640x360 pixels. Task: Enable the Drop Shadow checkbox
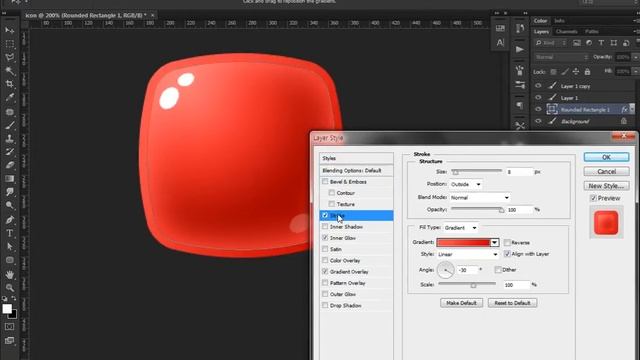click(x=325, y=305)
